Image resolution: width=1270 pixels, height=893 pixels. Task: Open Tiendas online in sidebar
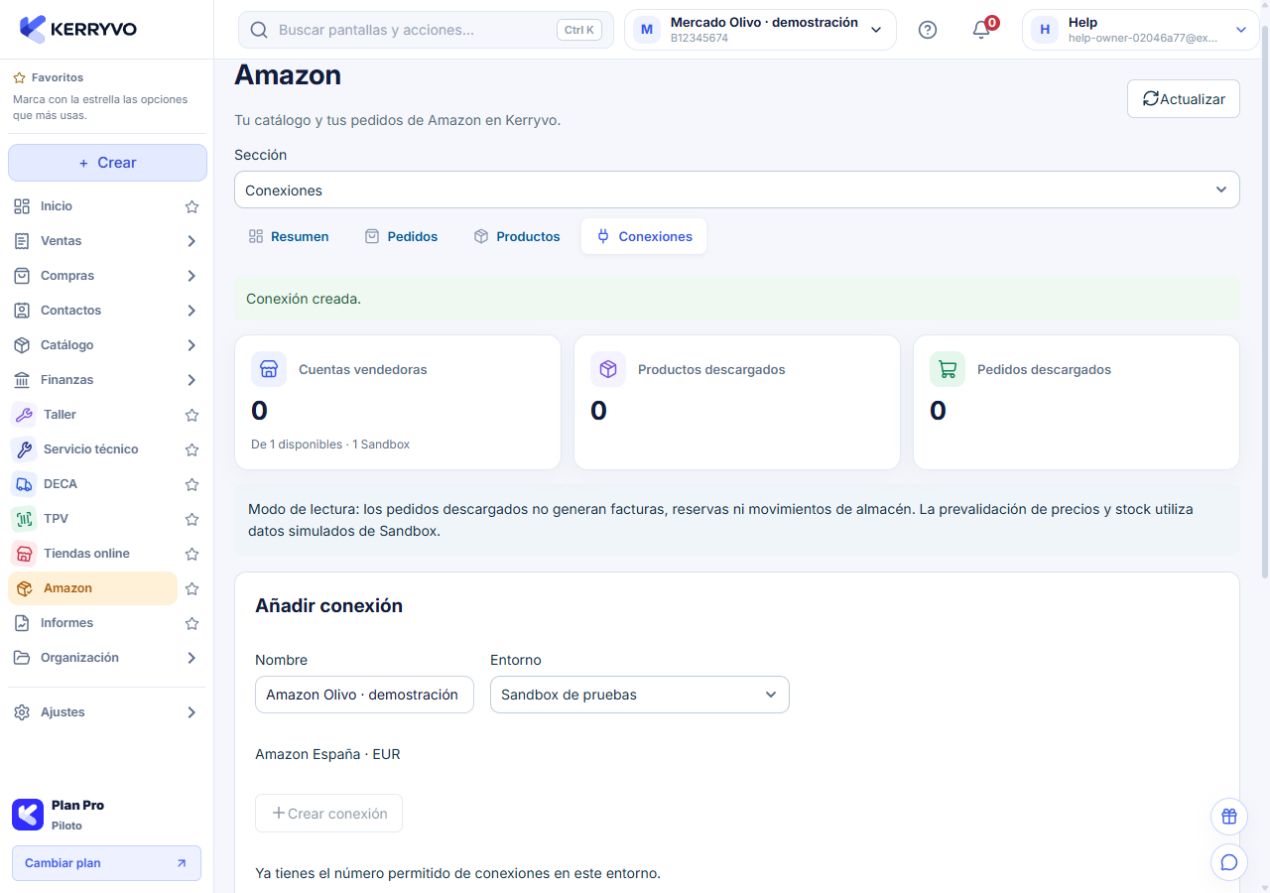(92, 554)
